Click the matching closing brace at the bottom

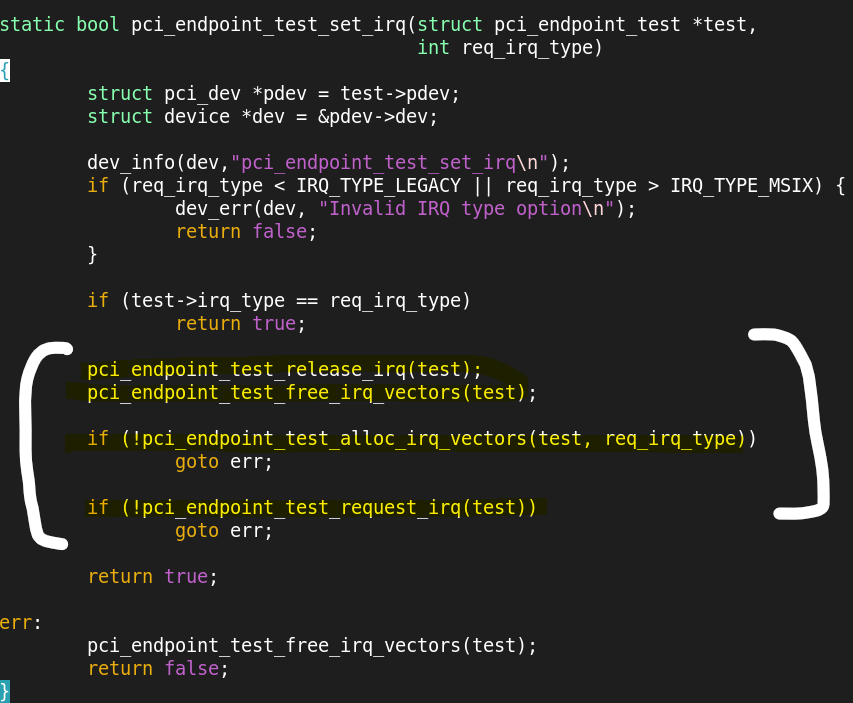[5, 691]
